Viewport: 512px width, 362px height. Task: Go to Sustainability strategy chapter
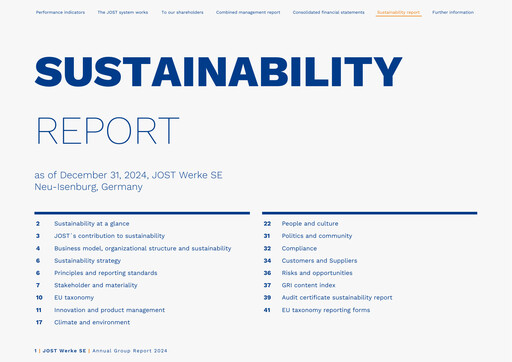tap(87, 261)
